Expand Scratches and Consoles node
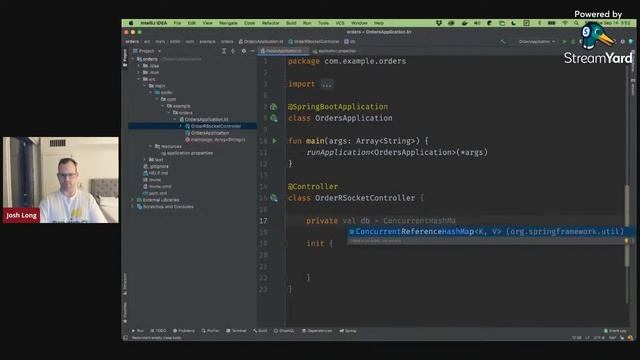640x360 pixels. pyautogui.click(x=133, y=207)
